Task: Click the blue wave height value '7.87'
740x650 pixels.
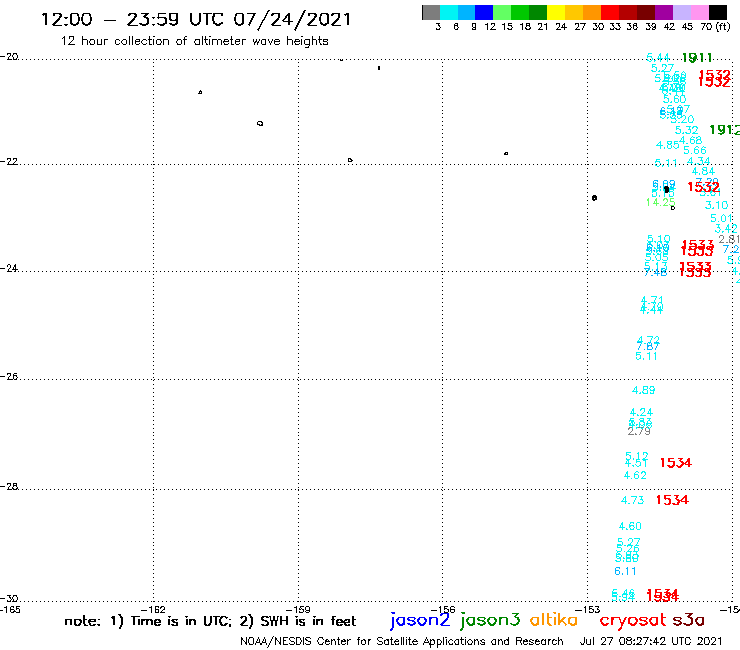Action: click(648, 347)
